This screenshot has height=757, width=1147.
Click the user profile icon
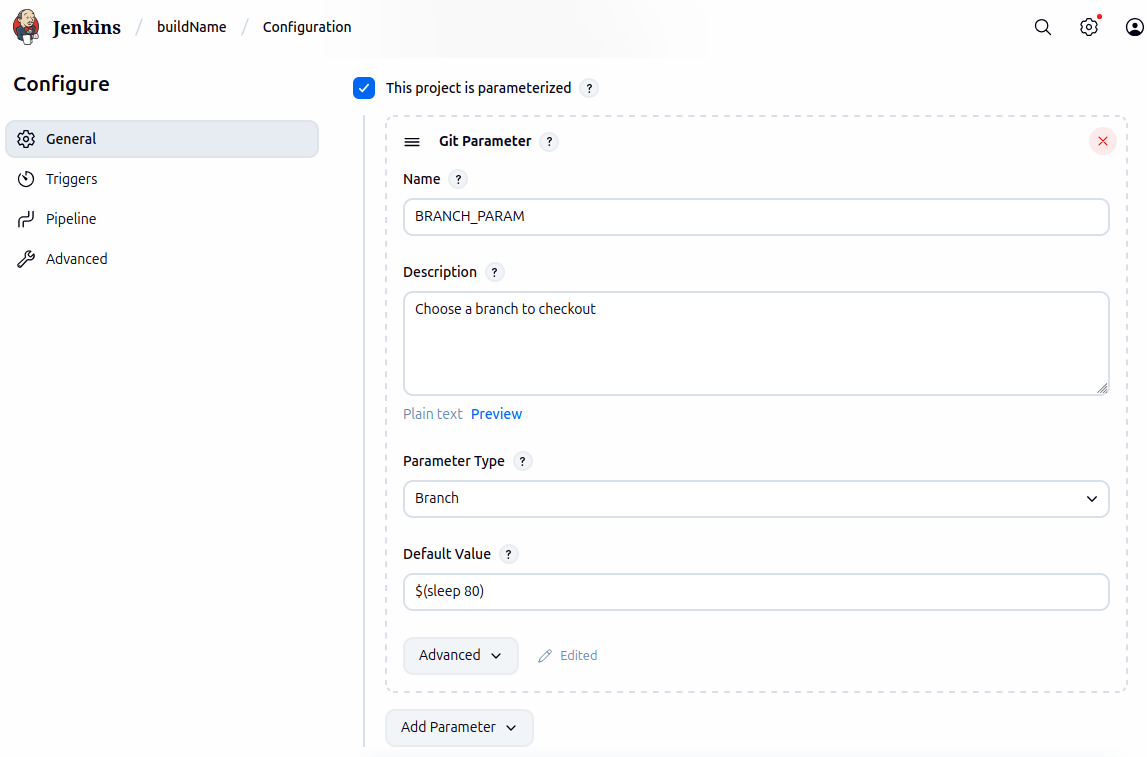(1135, 27)
